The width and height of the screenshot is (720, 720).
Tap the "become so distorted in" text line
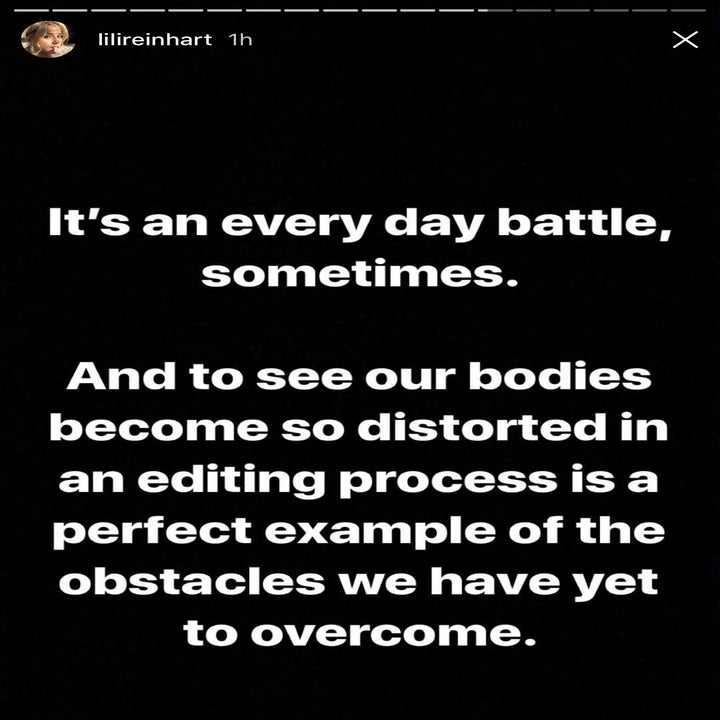[359, 427]
